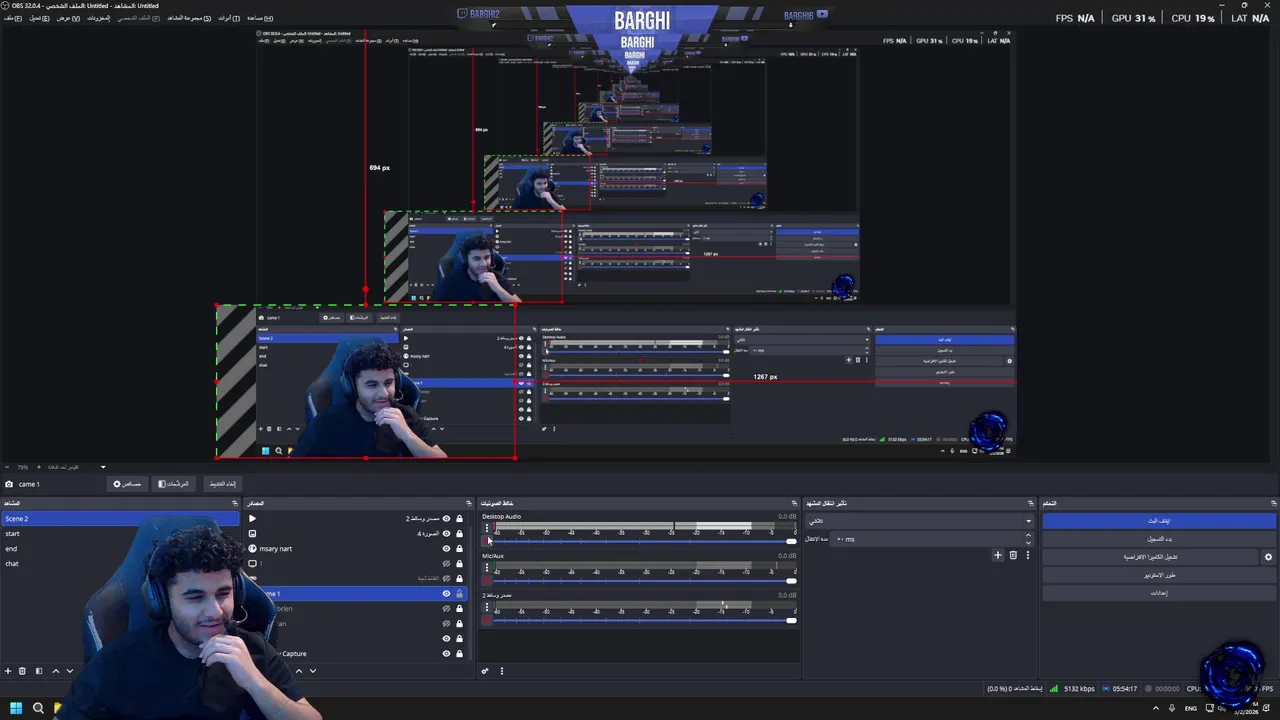Move the selected scene up
The image size is (1280, 720).
pos(55,671)
